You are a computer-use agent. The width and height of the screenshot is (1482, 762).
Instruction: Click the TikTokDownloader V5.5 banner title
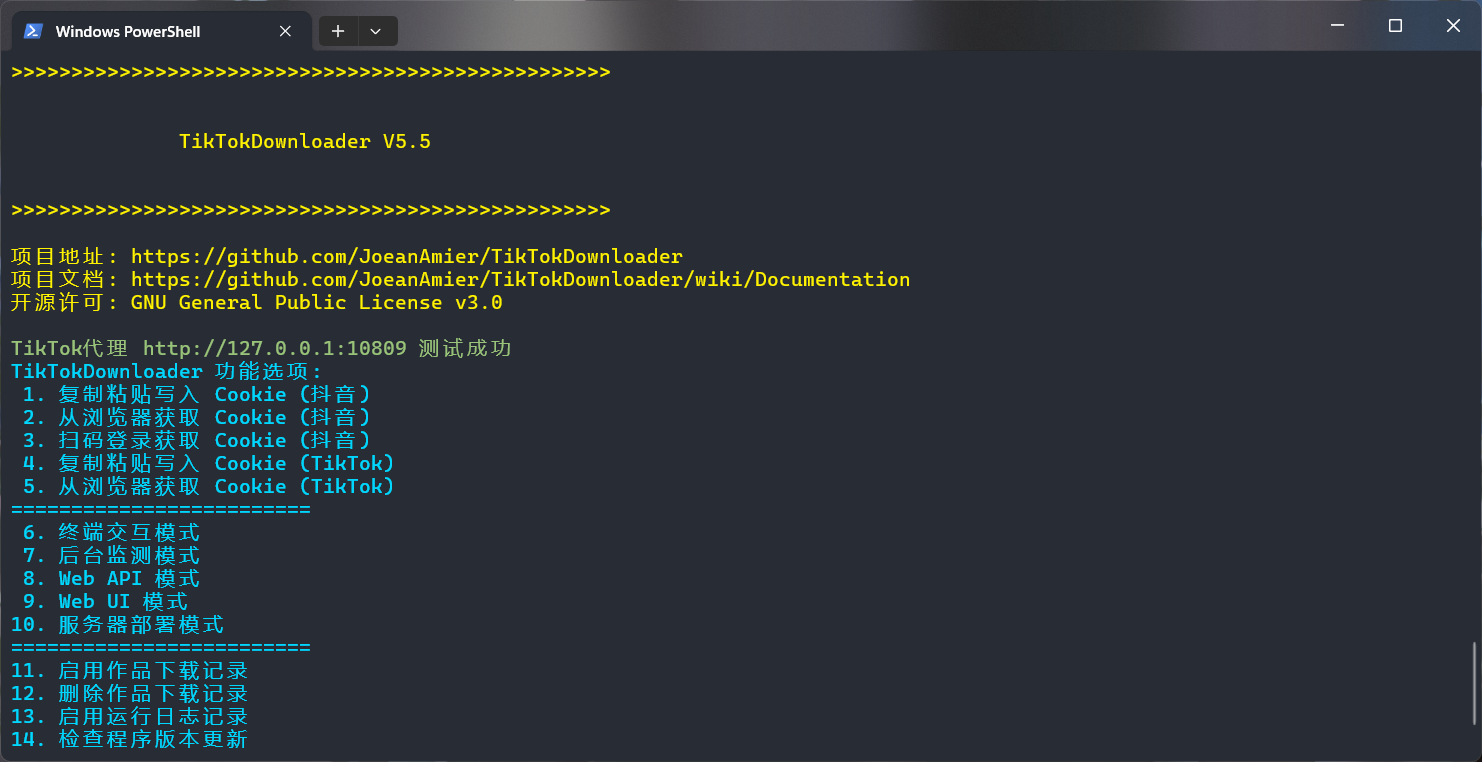click(x=305, y=142)
